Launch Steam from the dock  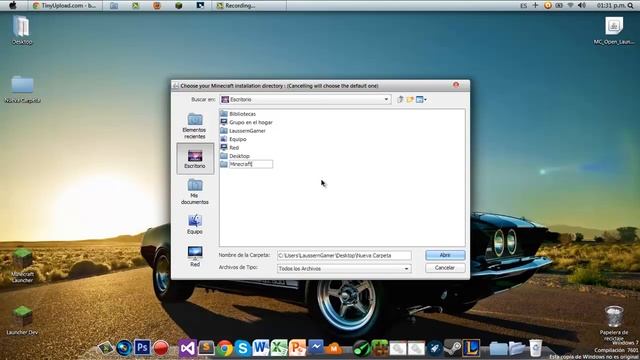453,348
